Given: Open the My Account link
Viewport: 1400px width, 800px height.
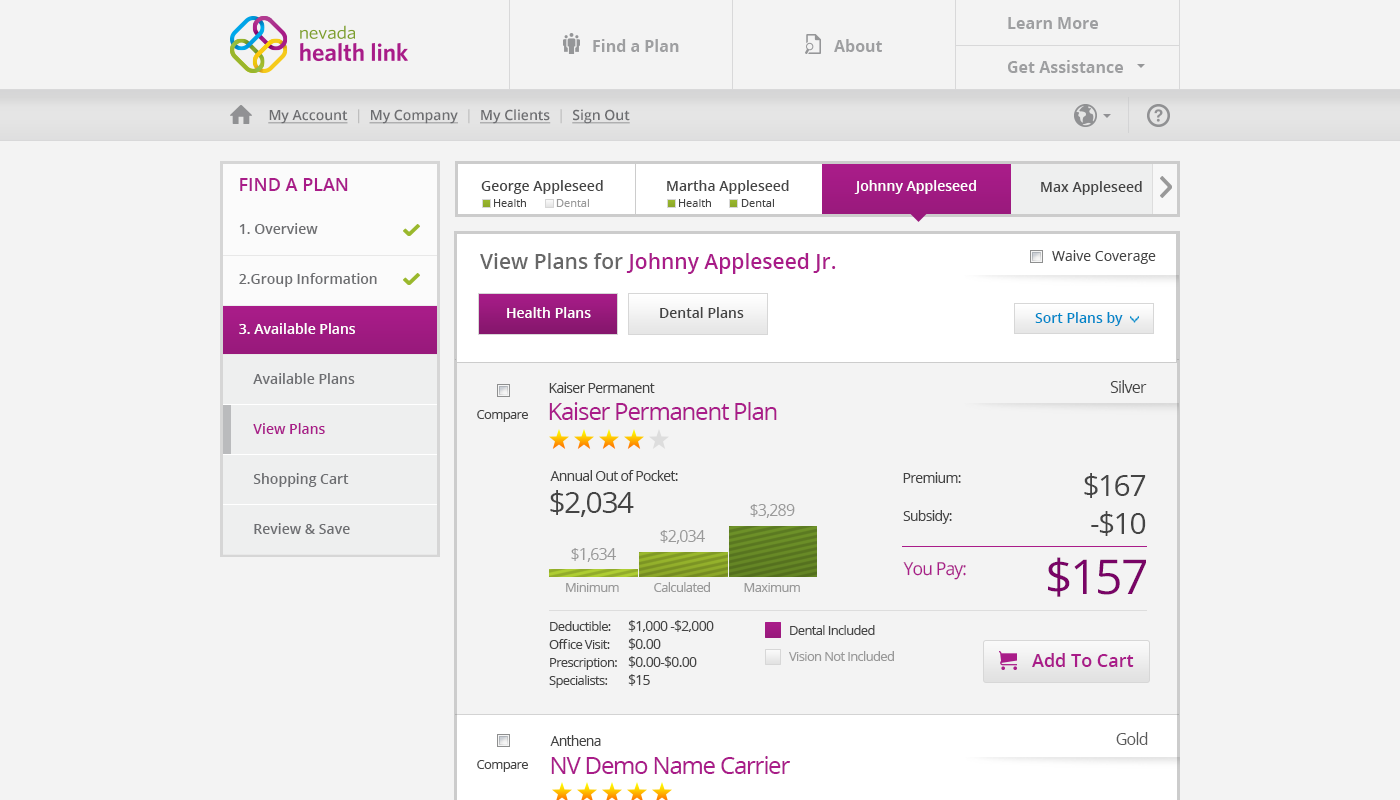Looking at the screenshot, I should (308, 115).
